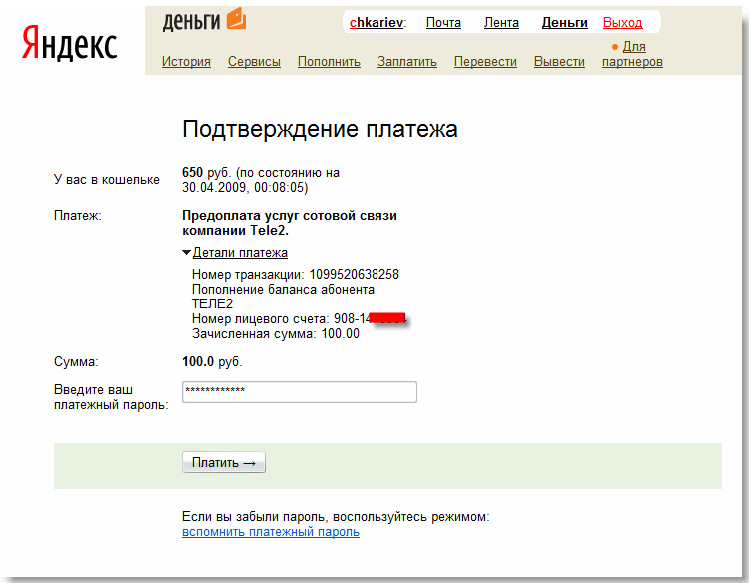Go to Перевести section
749x583 pixels.
485,62
